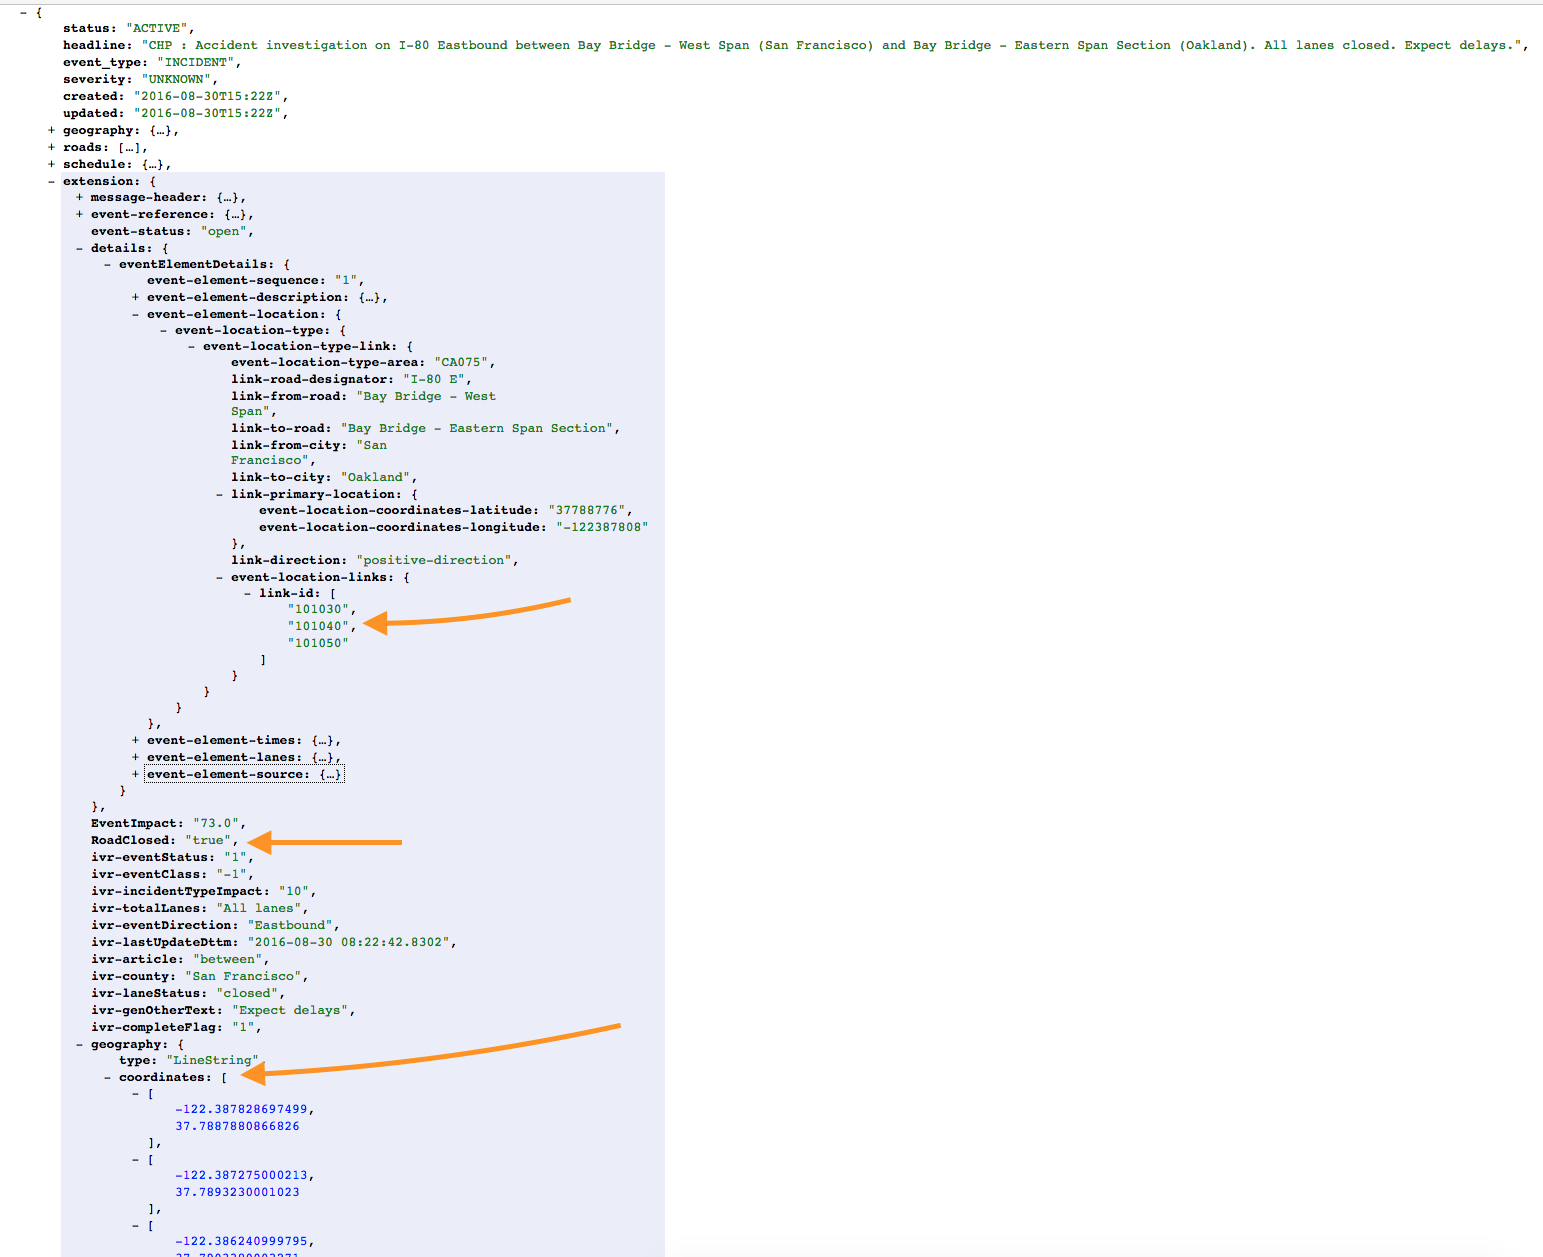Collapse the eventElementDetails node
This screenshot has height=1257, width=1543.
tap(107, 265)
